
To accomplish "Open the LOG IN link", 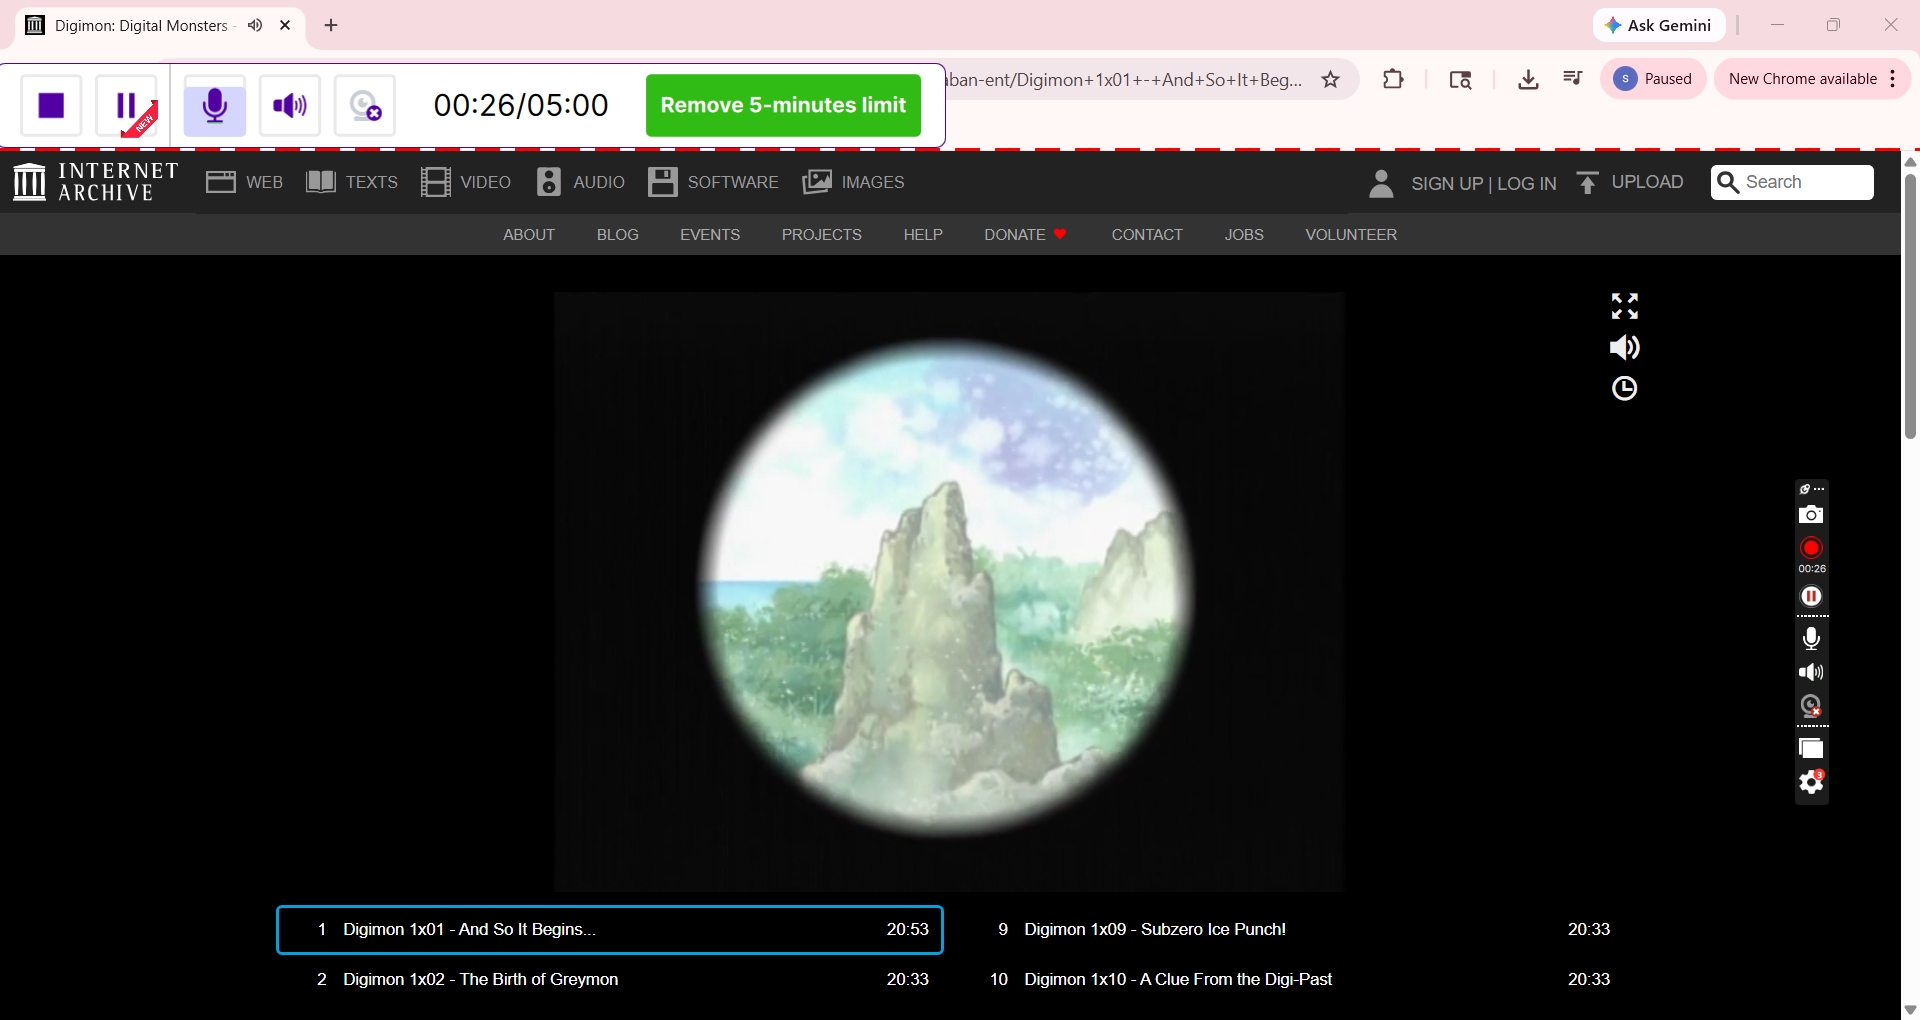I will click(x=1527, y=183).
